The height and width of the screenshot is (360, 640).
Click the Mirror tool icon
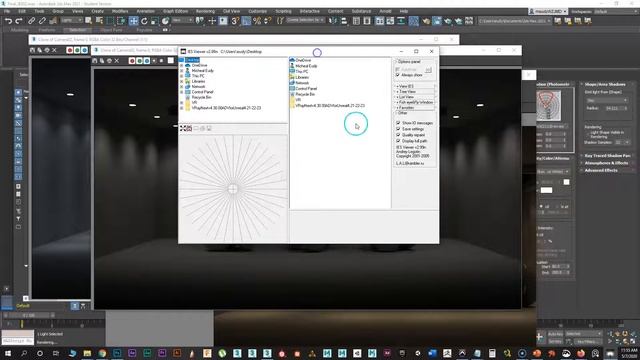coord(333,21)
